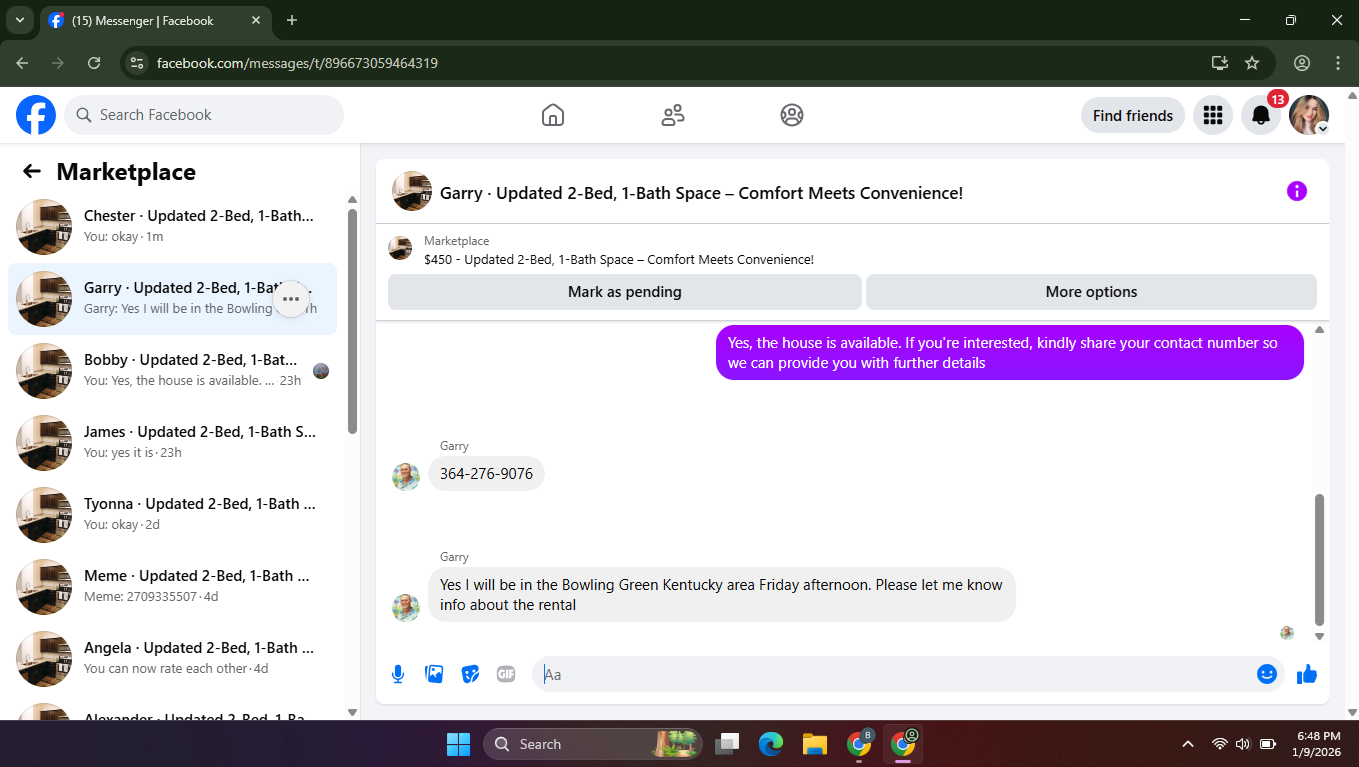Open the Groups icon in top navigation
The image size is (1359, 767).
coord(792,115)
